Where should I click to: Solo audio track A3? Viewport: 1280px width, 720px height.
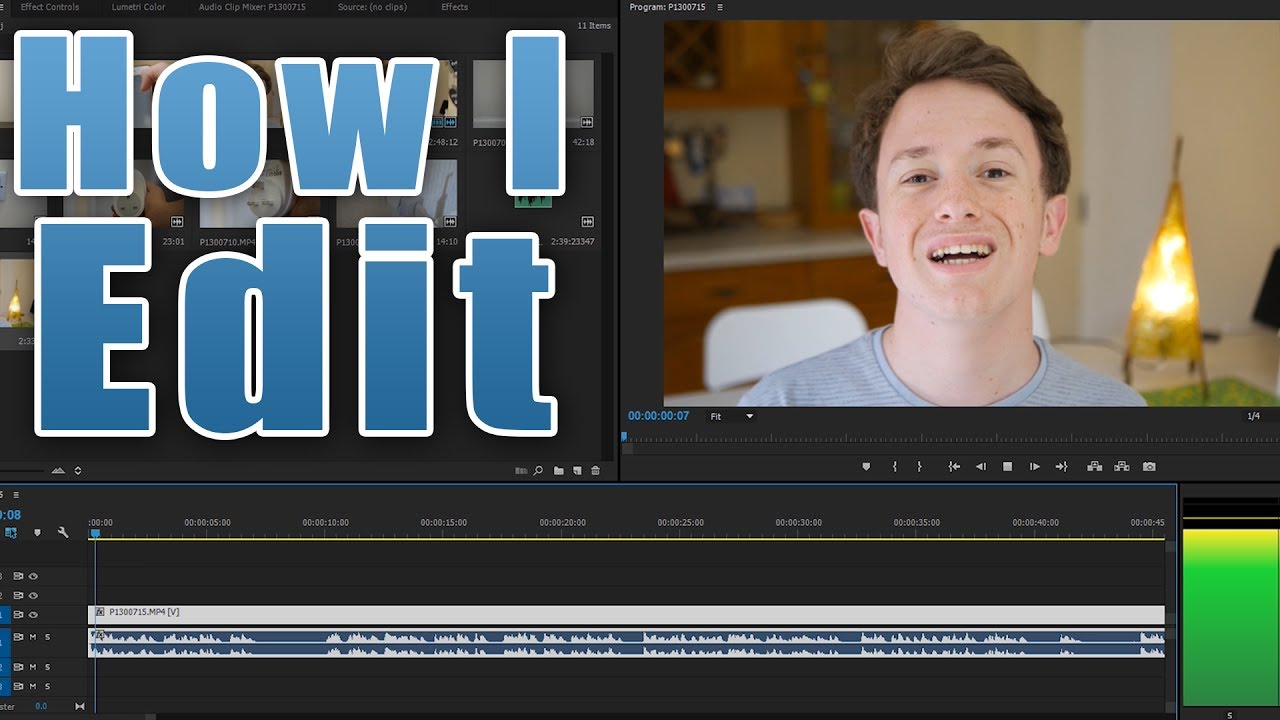(47, 686)
